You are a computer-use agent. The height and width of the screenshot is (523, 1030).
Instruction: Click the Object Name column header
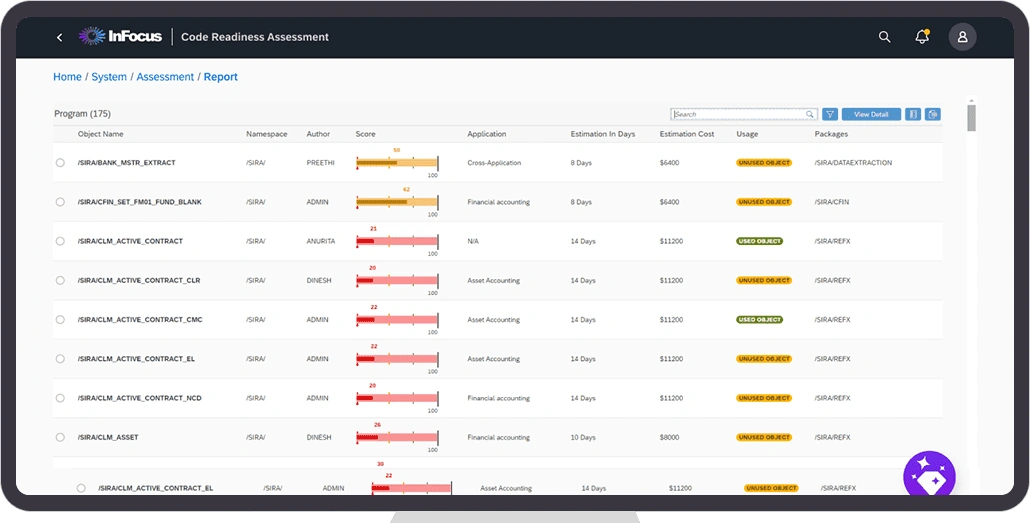coord(101,134)
